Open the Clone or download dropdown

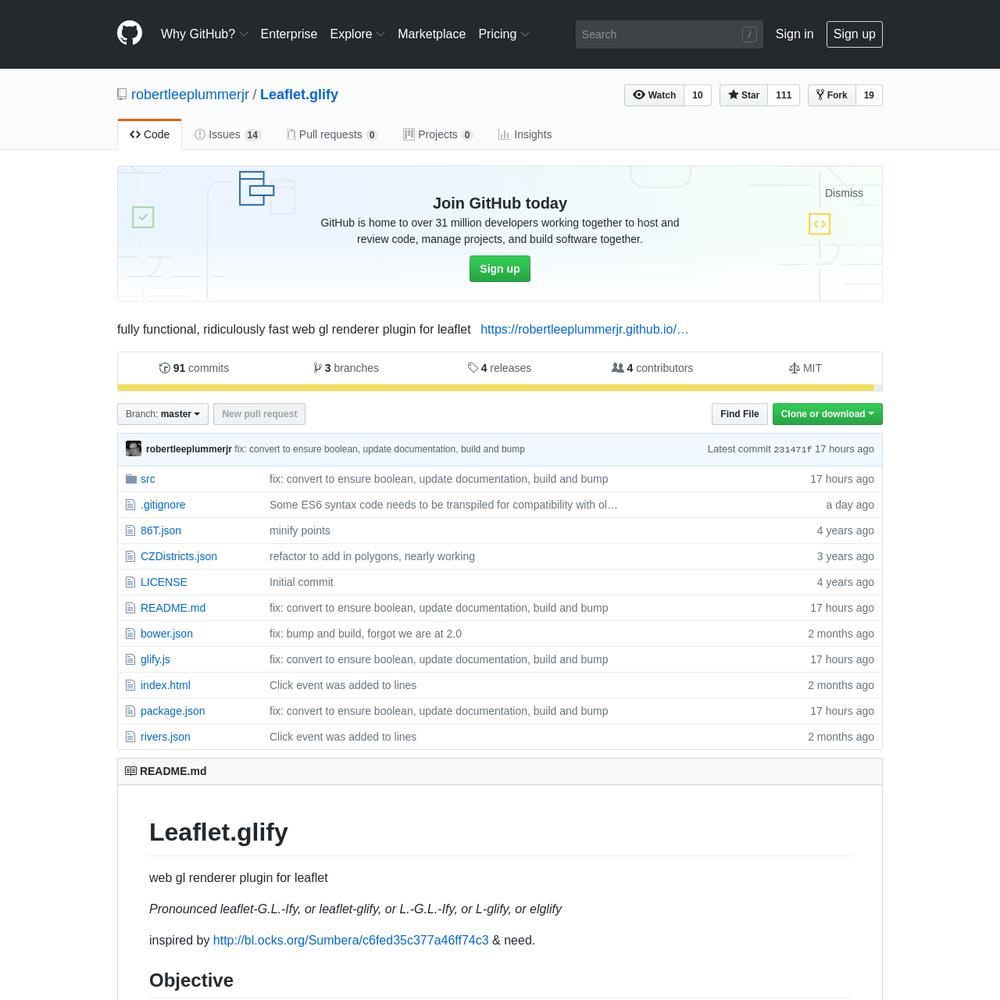827,414
